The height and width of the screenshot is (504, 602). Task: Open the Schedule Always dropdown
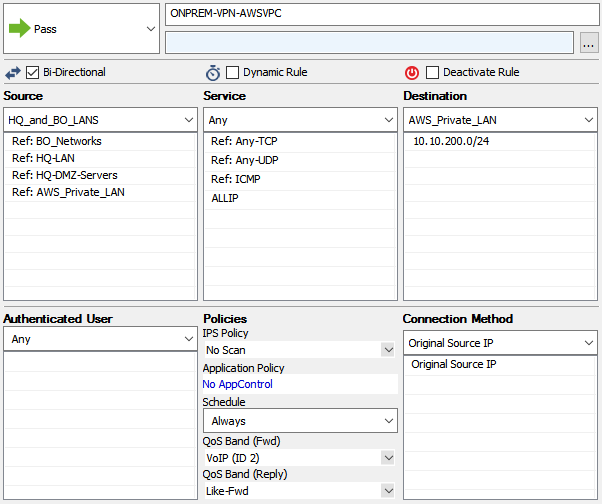(x=300, y=421)
